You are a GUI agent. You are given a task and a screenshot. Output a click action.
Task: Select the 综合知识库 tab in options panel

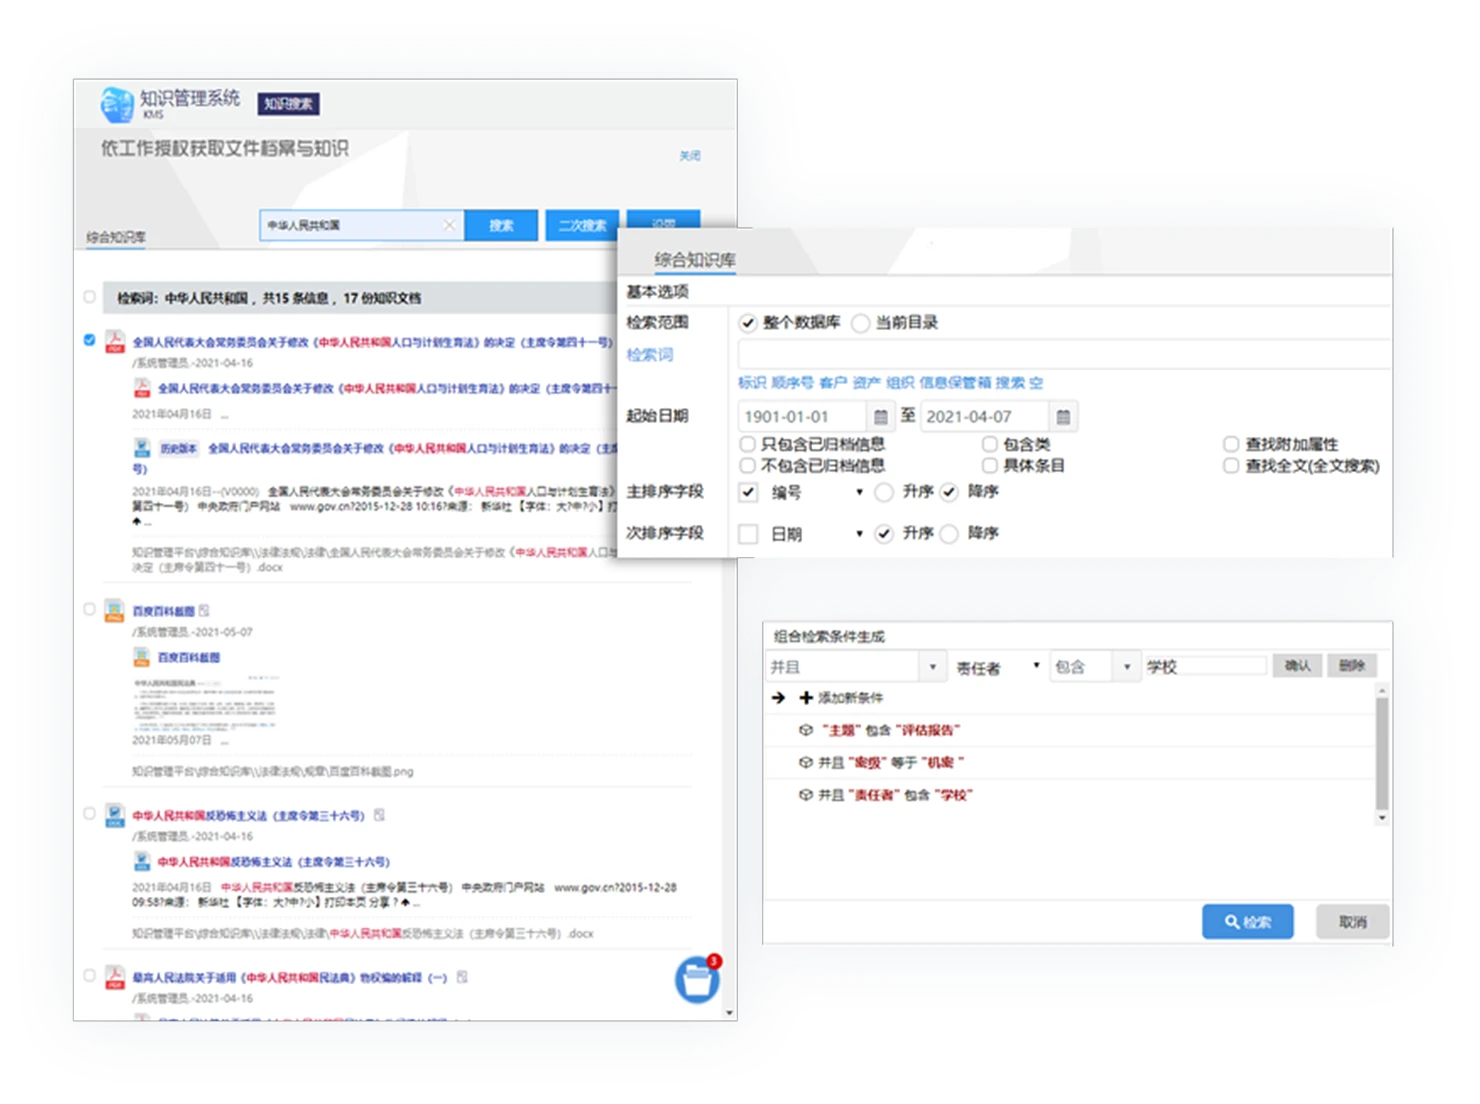(695, 260)
